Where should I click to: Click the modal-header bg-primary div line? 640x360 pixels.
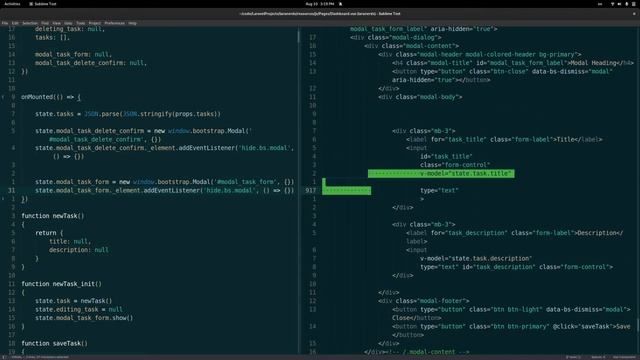pyautogui.click(x=480, y=54)
